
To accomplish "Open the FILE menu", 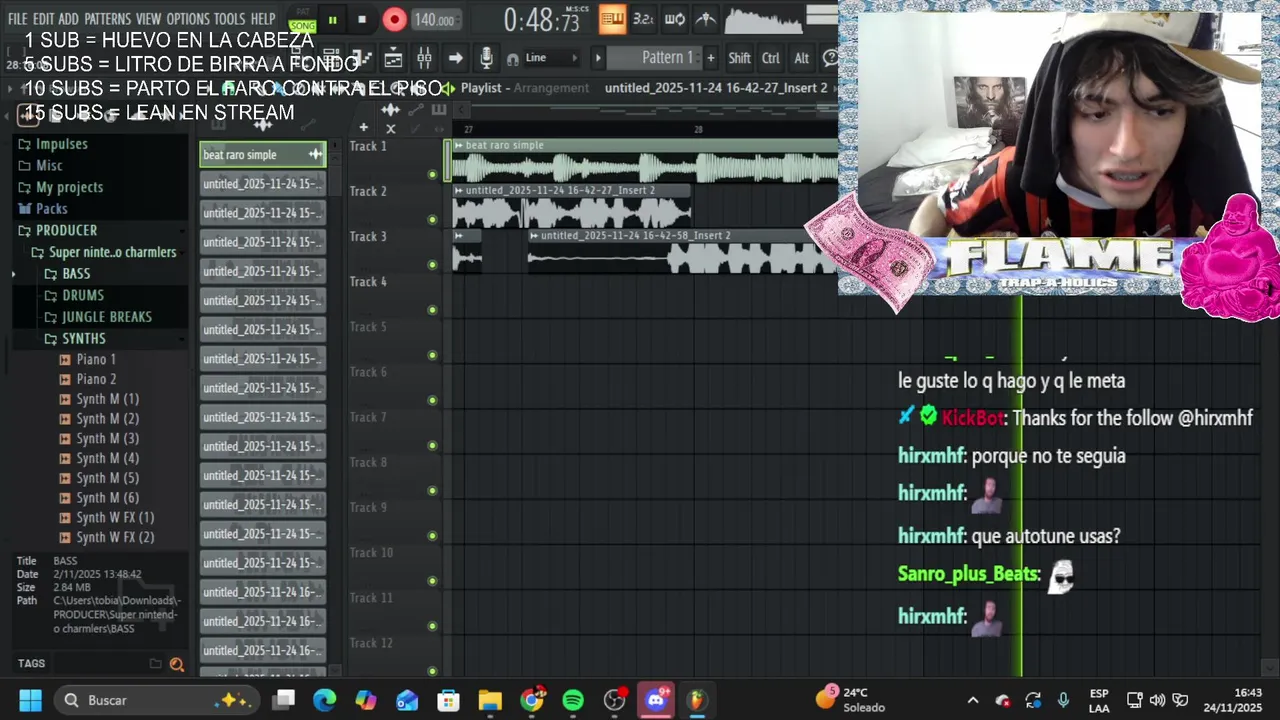I will tap(17, 19).
